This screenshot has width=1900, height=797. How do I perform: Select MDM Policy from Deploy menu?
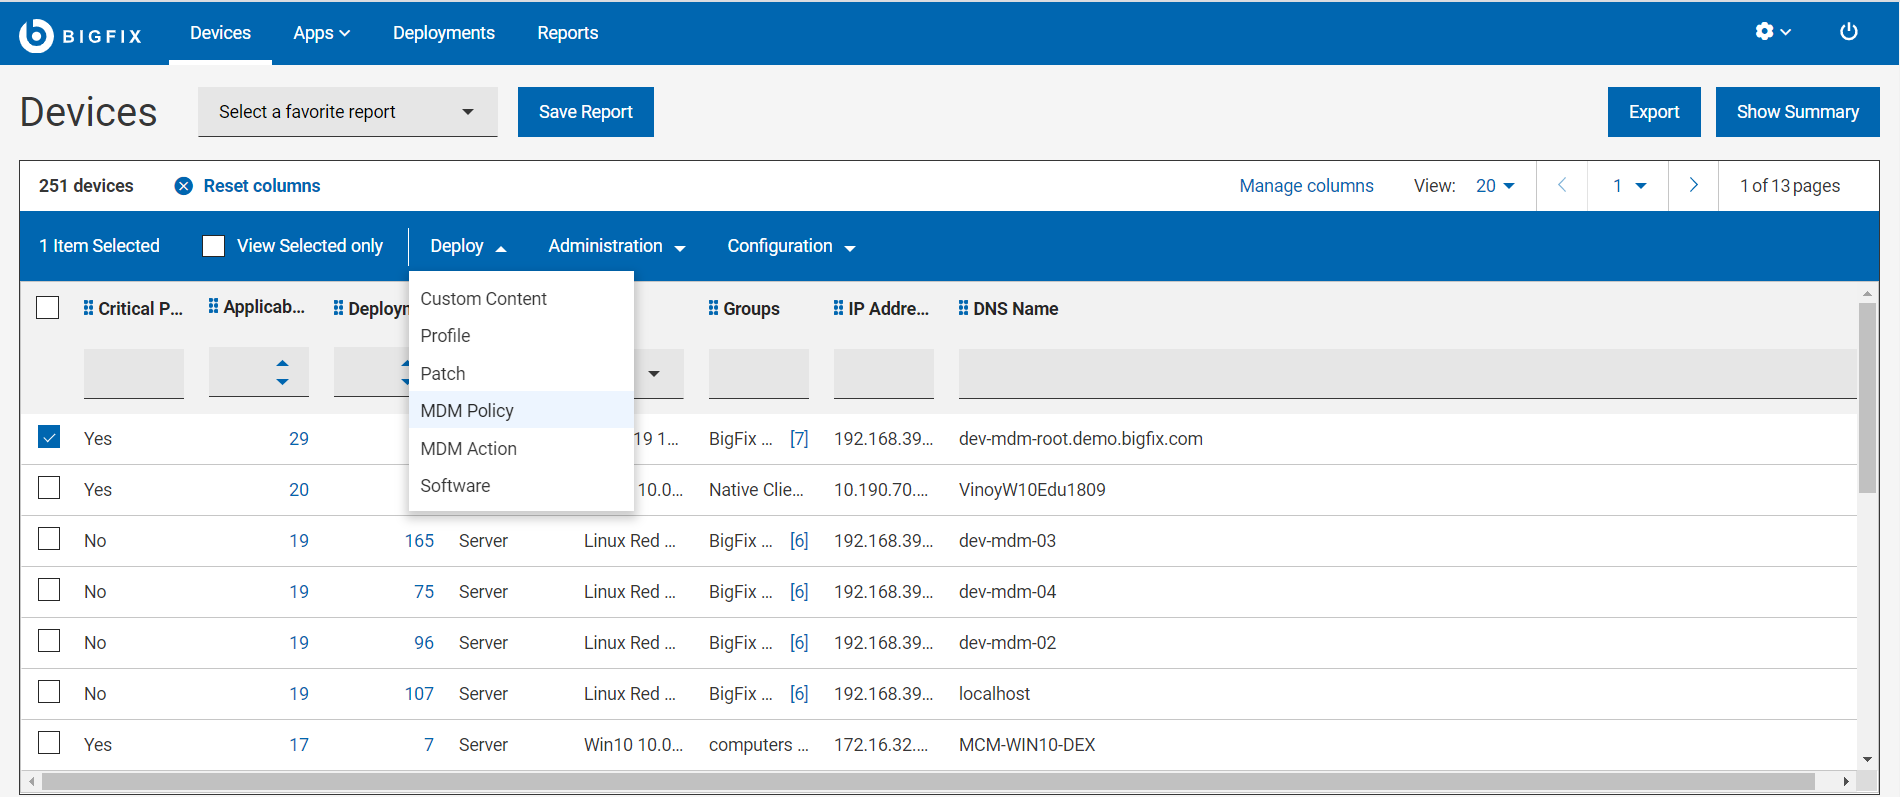(467, 411)
